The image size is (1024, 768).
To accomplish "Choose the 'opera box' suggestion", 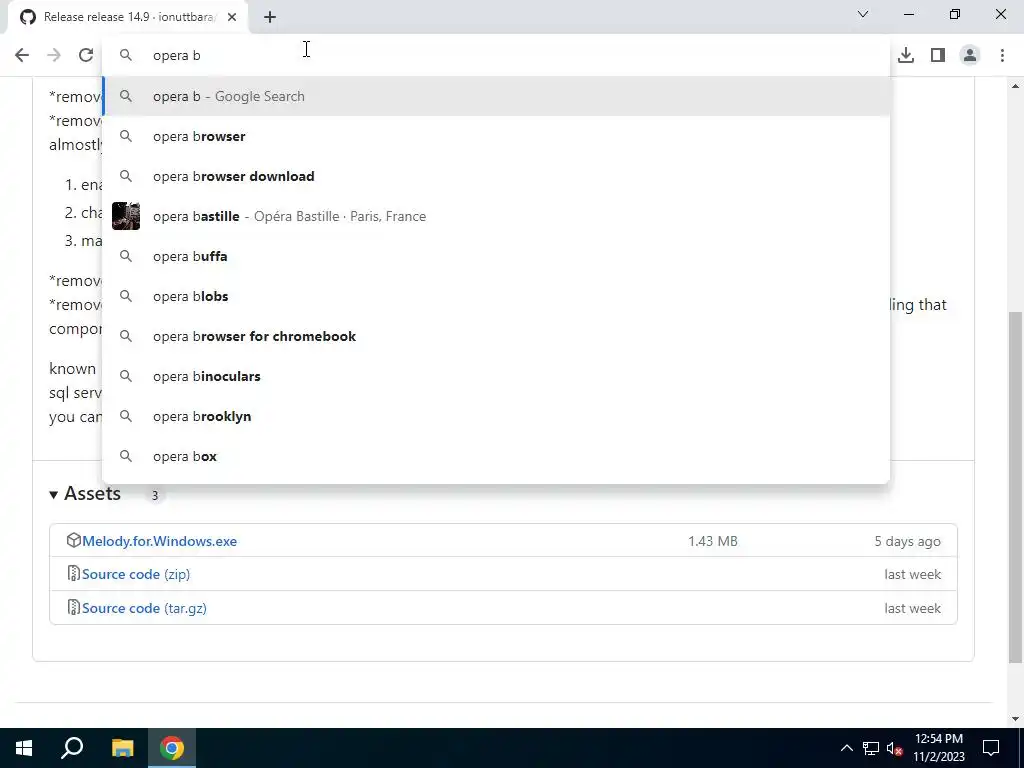I will (496, 456).
